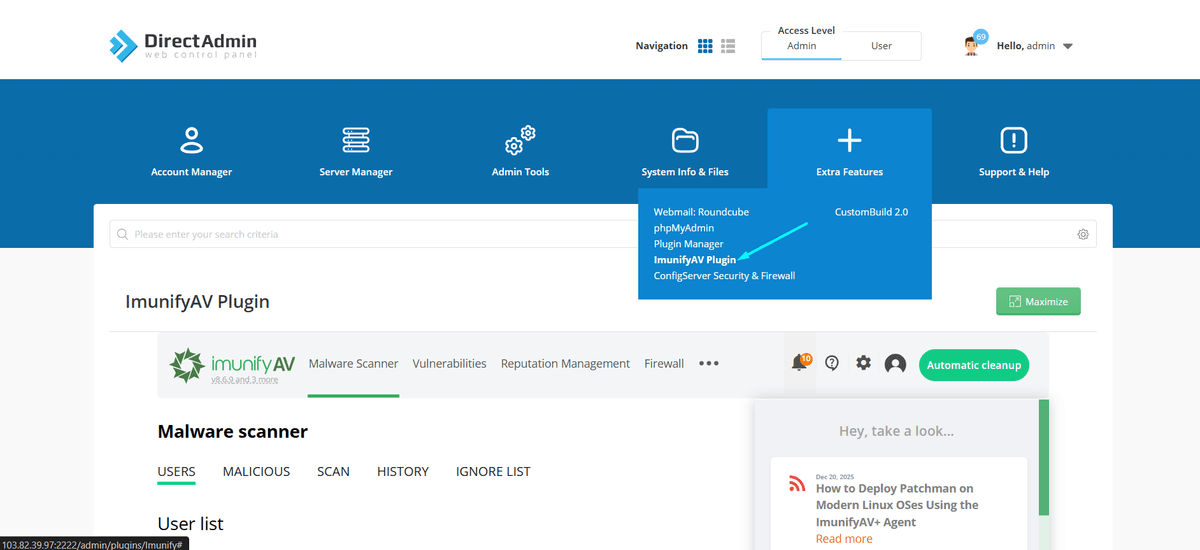The image size is (1200, 550).
Task: Open Imunify settings gear icon
Action: [863, 364]
